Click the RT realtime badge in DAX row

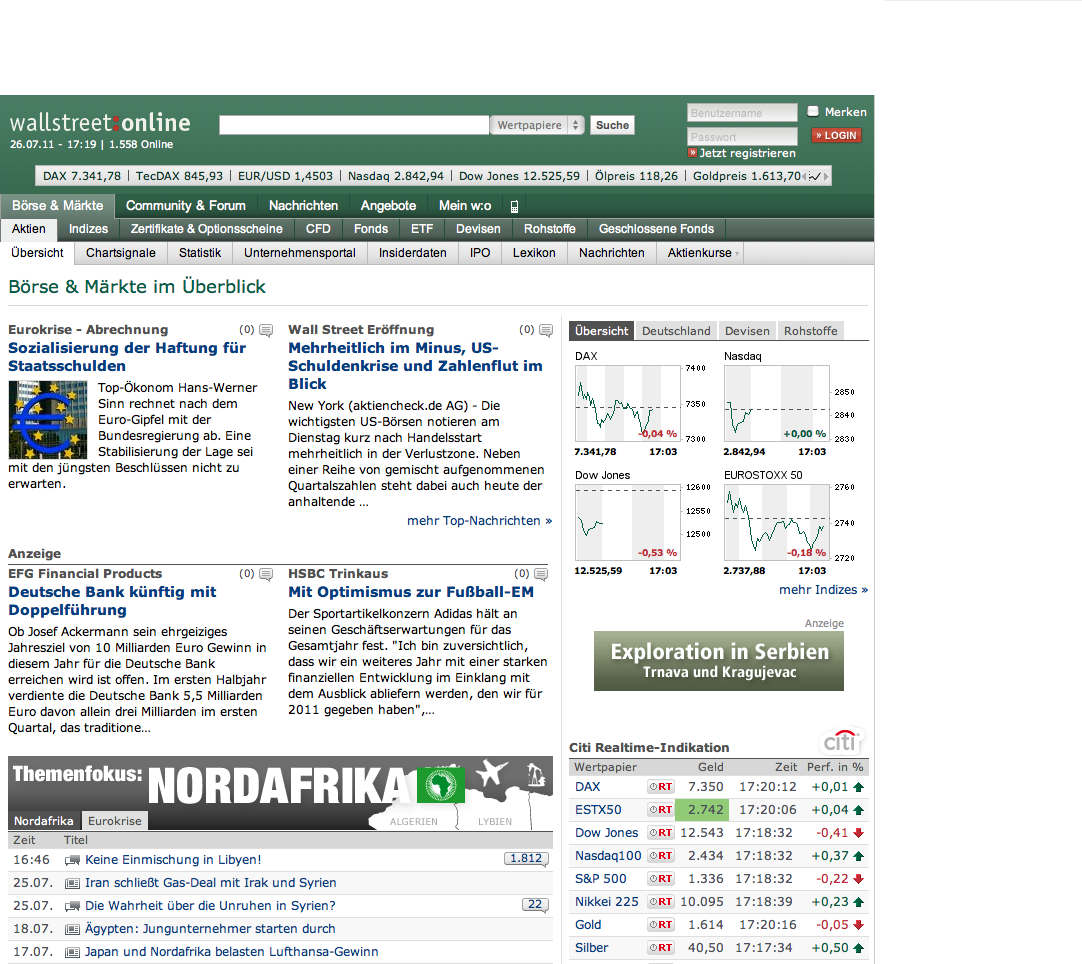(x=661, y=787)
